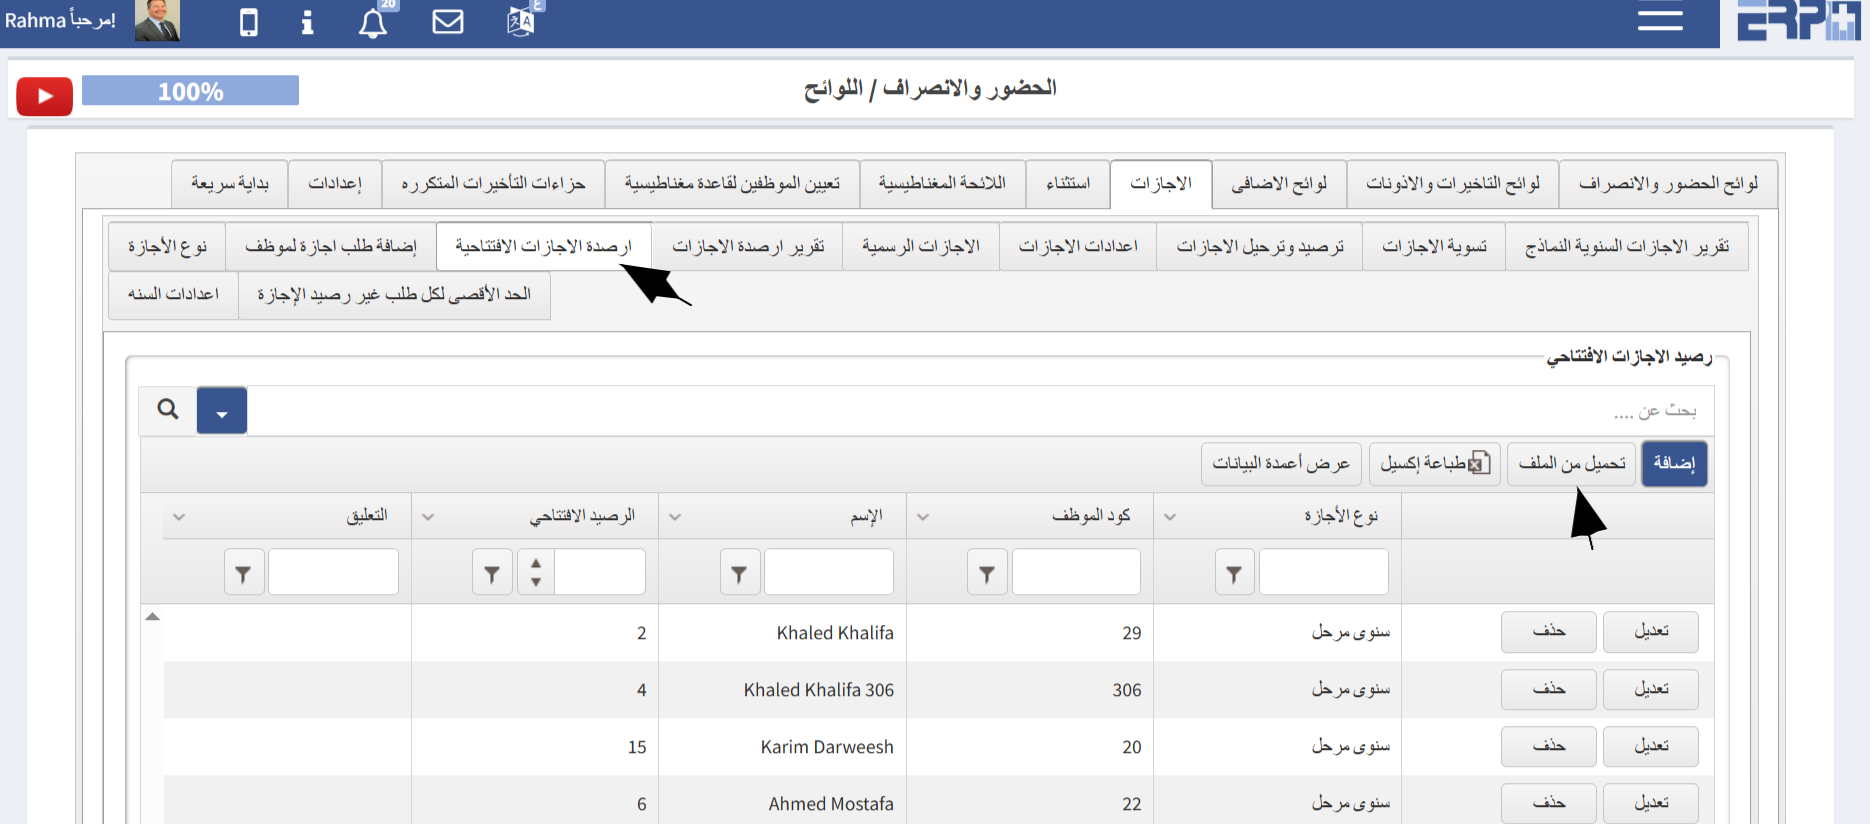Expand الإسم column header menu
Image resolution: width=1870 pixels, height=824 pixels.
point(675,517)
